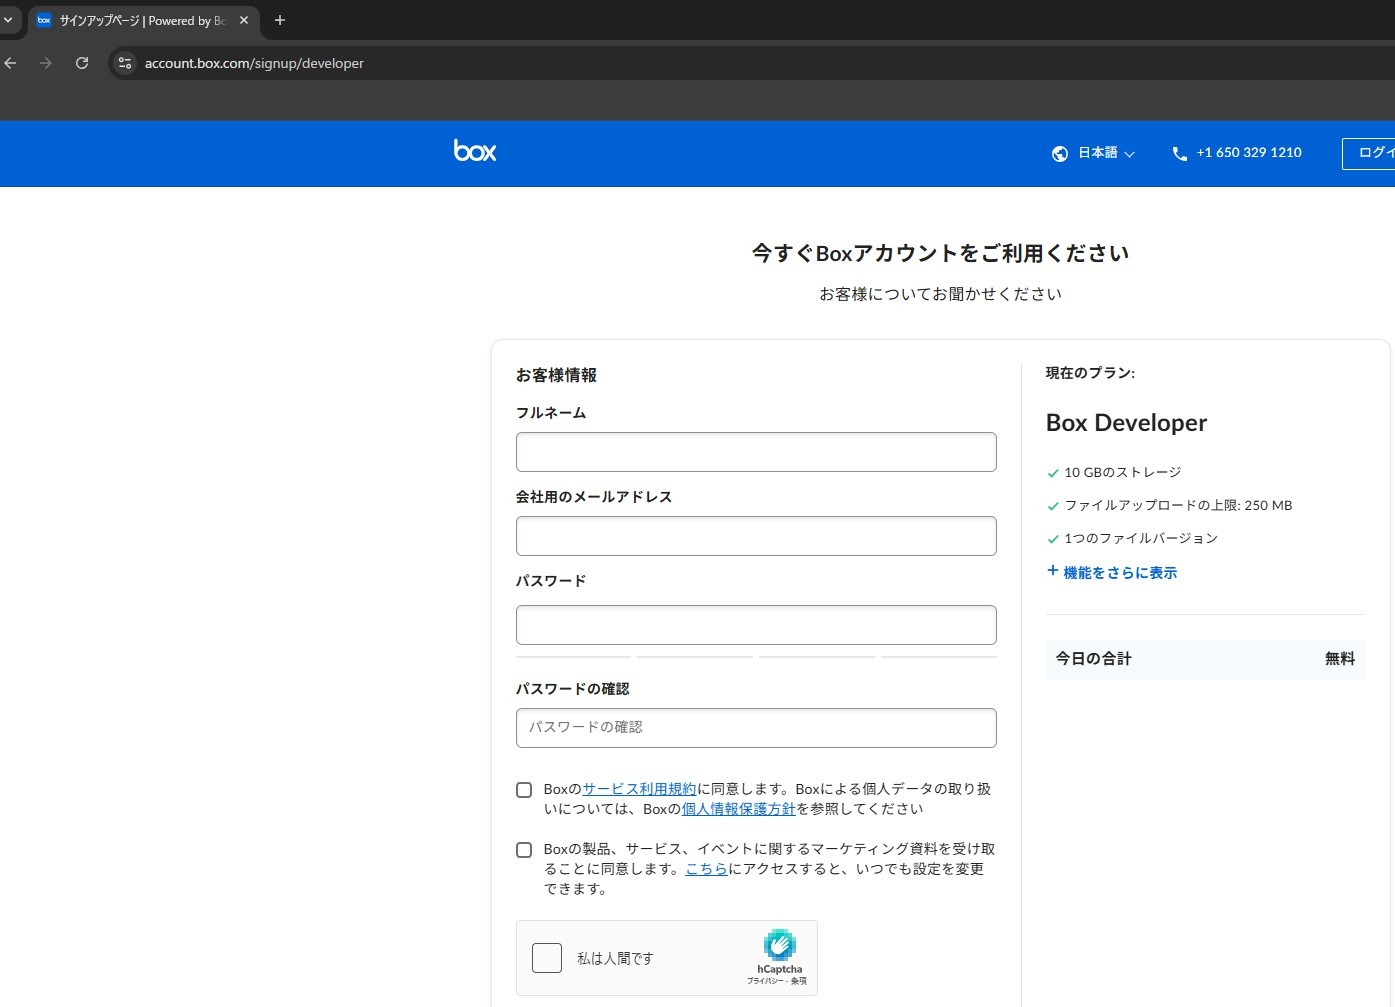The height and width of the screenshot is (1007, 1395).
Task: Open the 個人情報保護方針 link
Action: pos(738,809)
